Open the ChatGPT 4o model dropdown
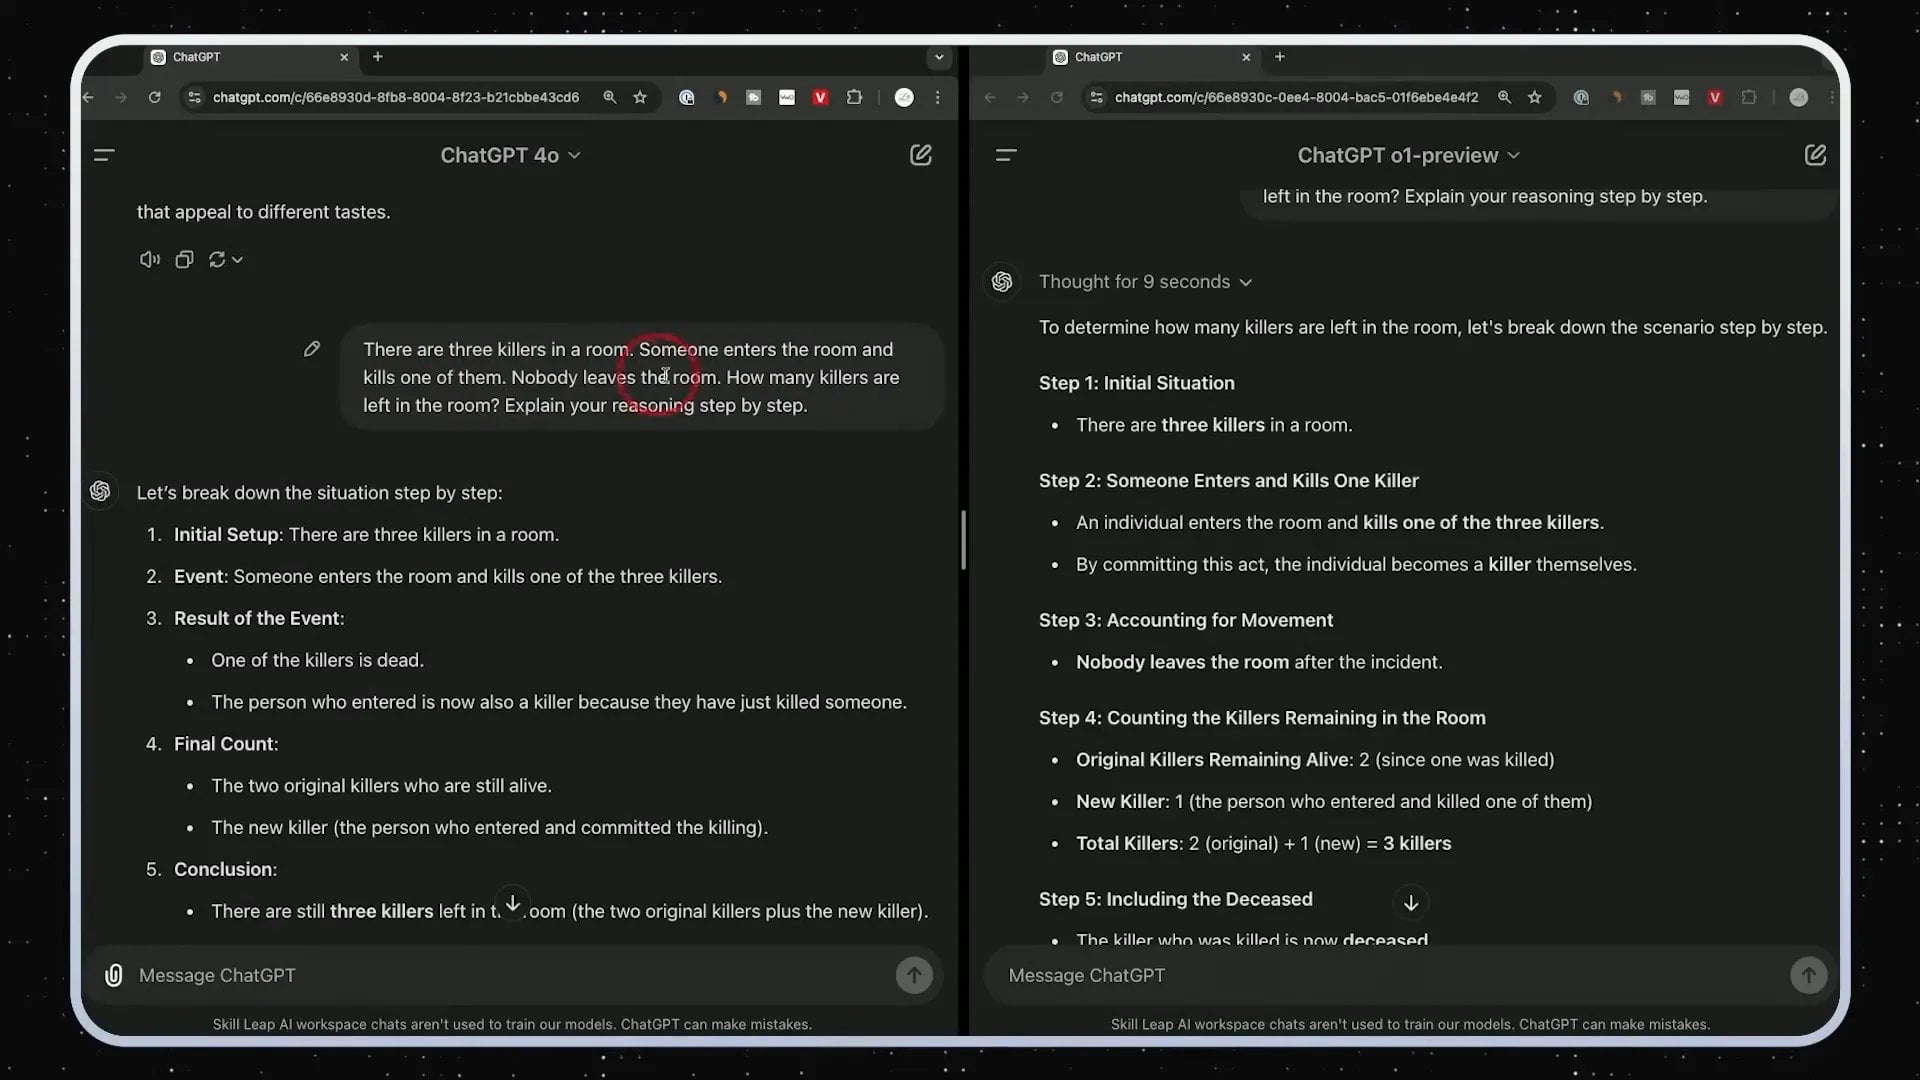Viewport: 1920px width, 1080px height. pos(510,155)
